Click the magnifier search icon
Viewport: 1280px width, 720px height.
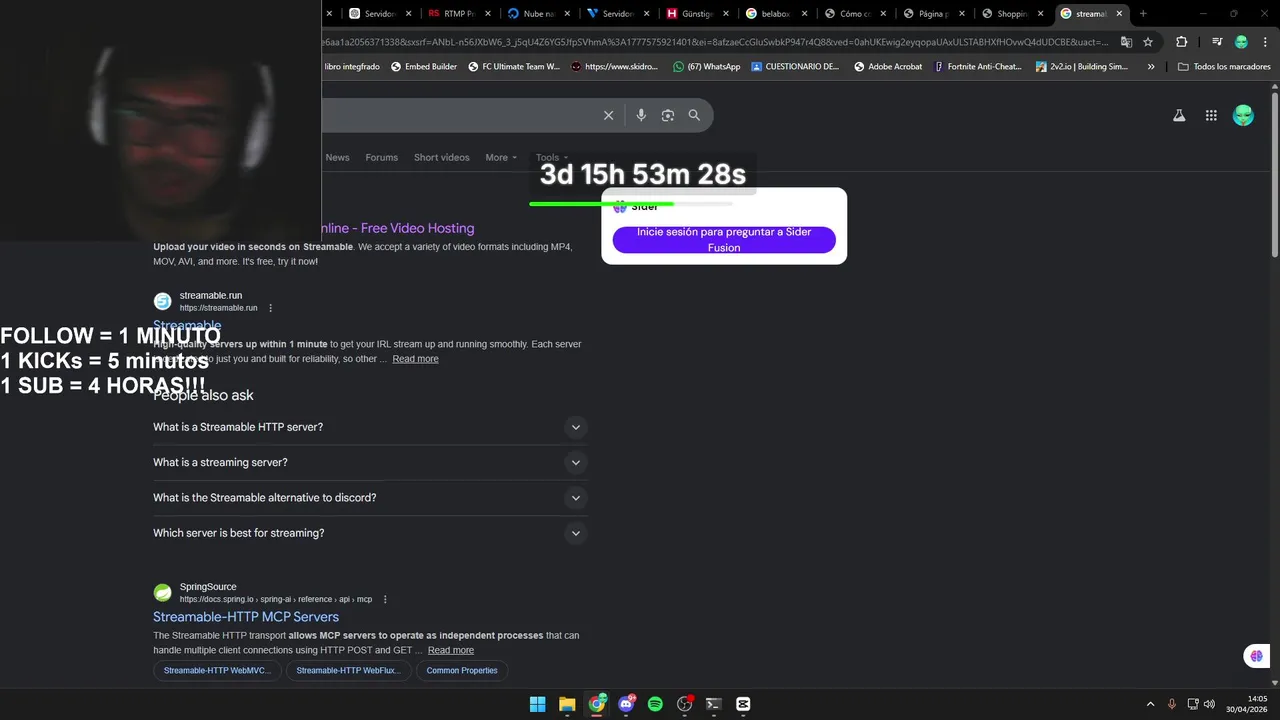[694, 115]
